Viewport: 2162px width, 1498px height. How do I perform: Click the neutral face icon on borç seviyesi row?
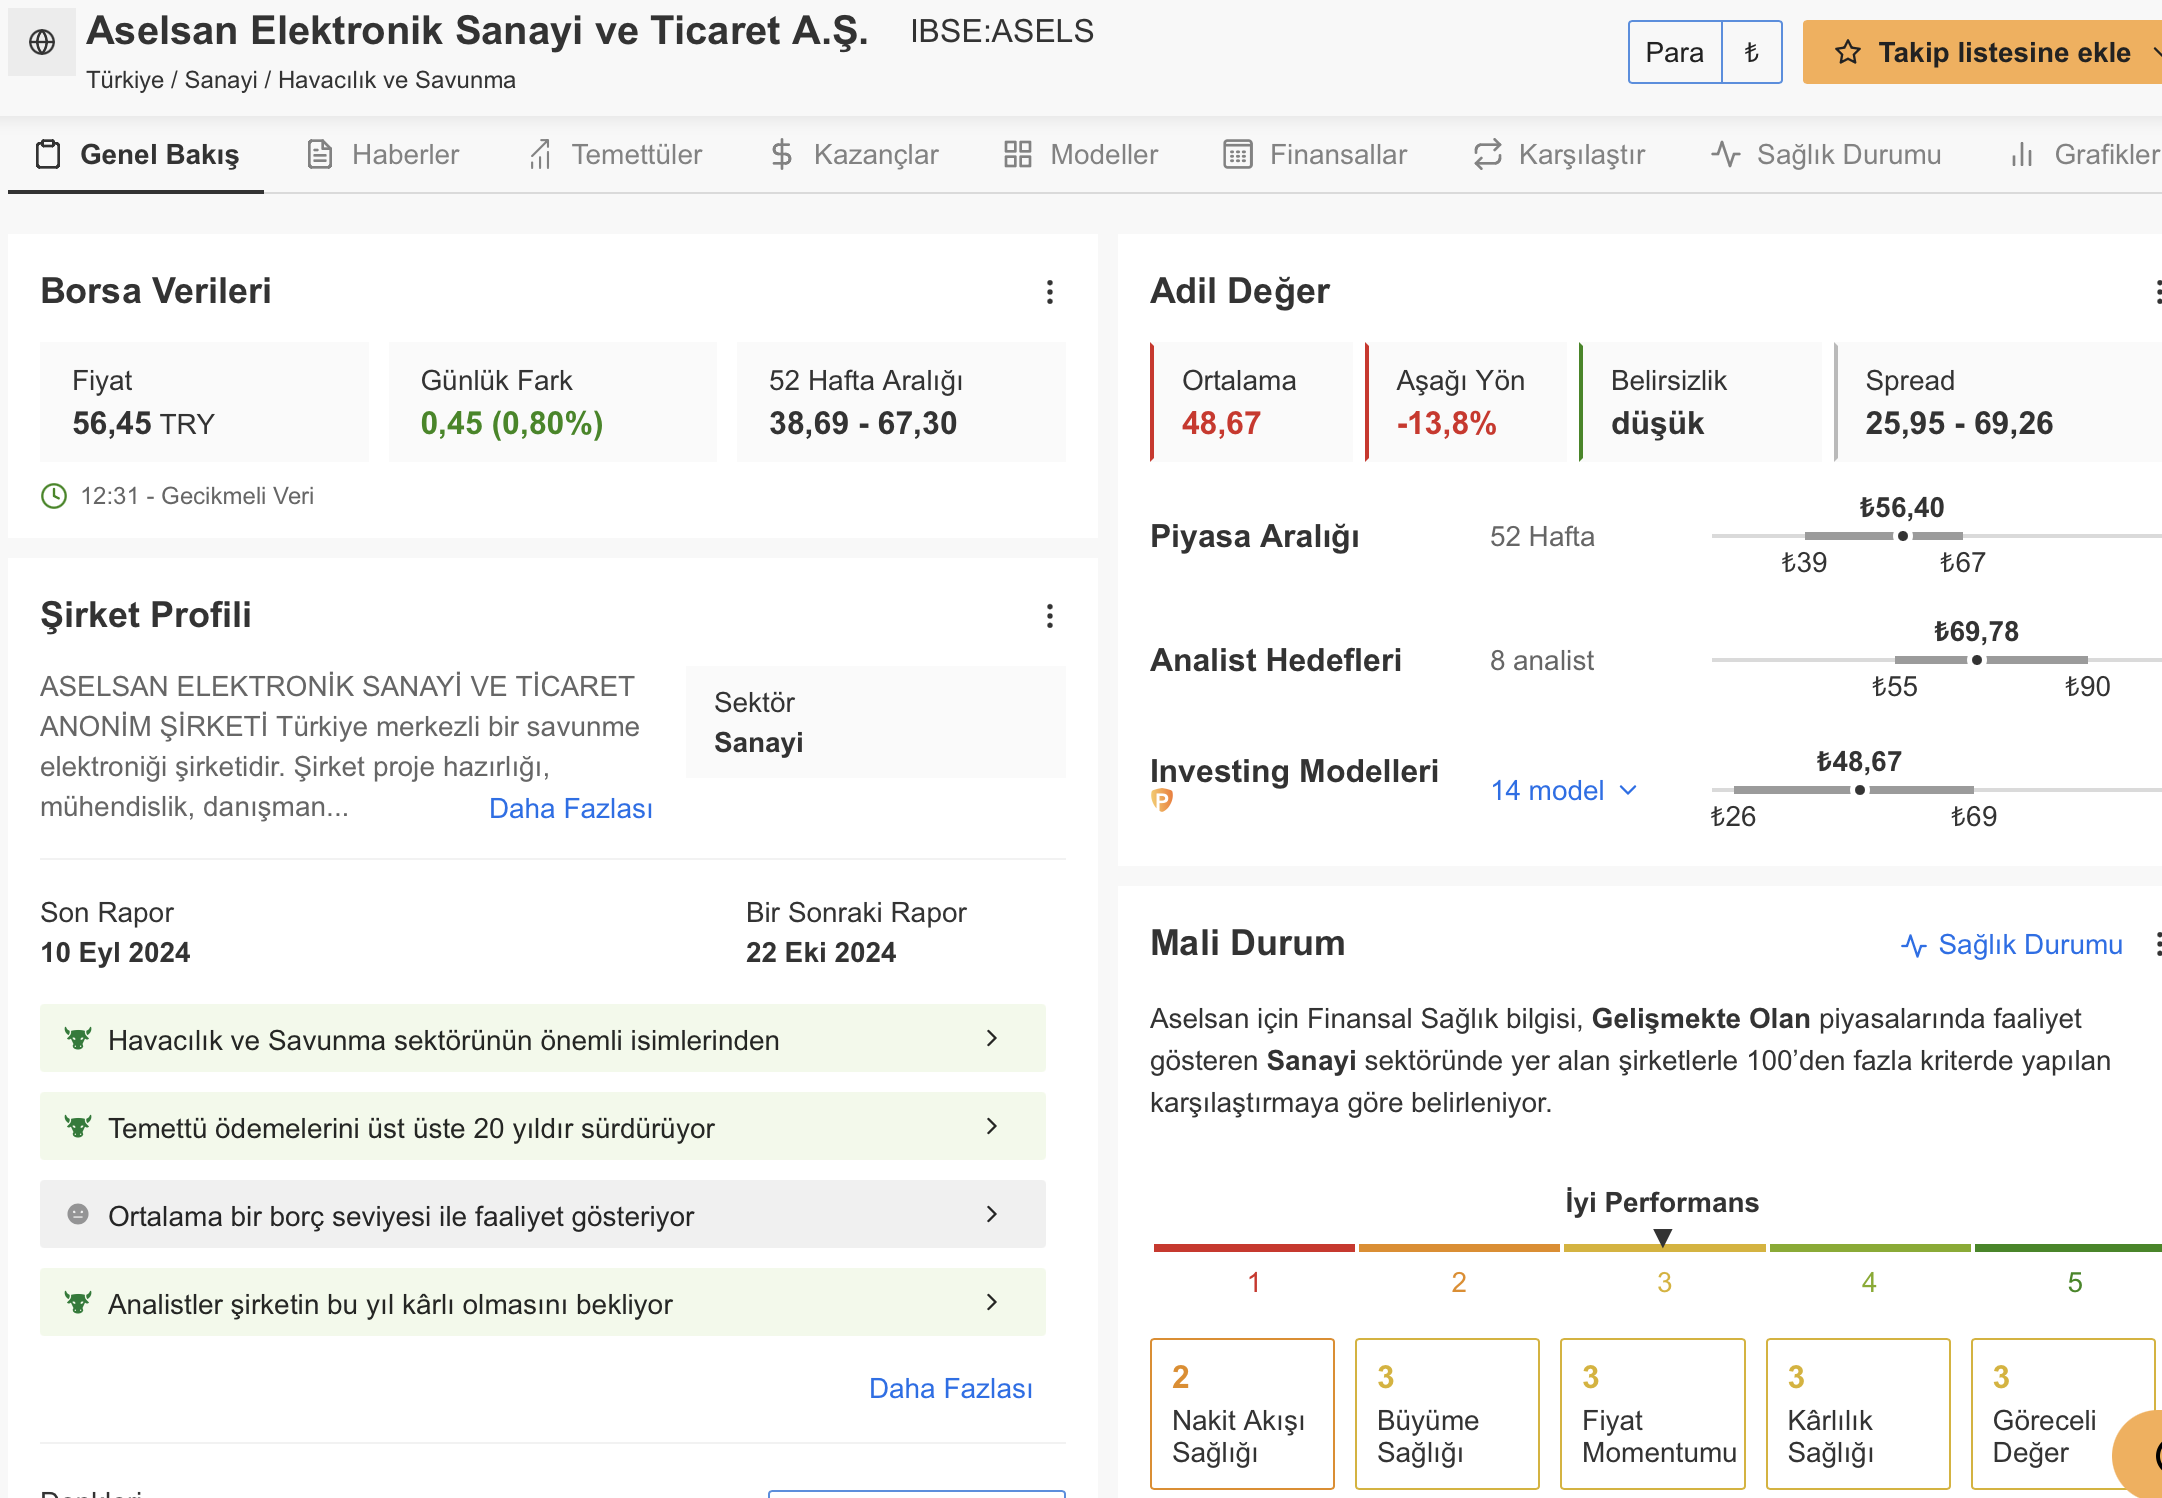coord(78,1214)
